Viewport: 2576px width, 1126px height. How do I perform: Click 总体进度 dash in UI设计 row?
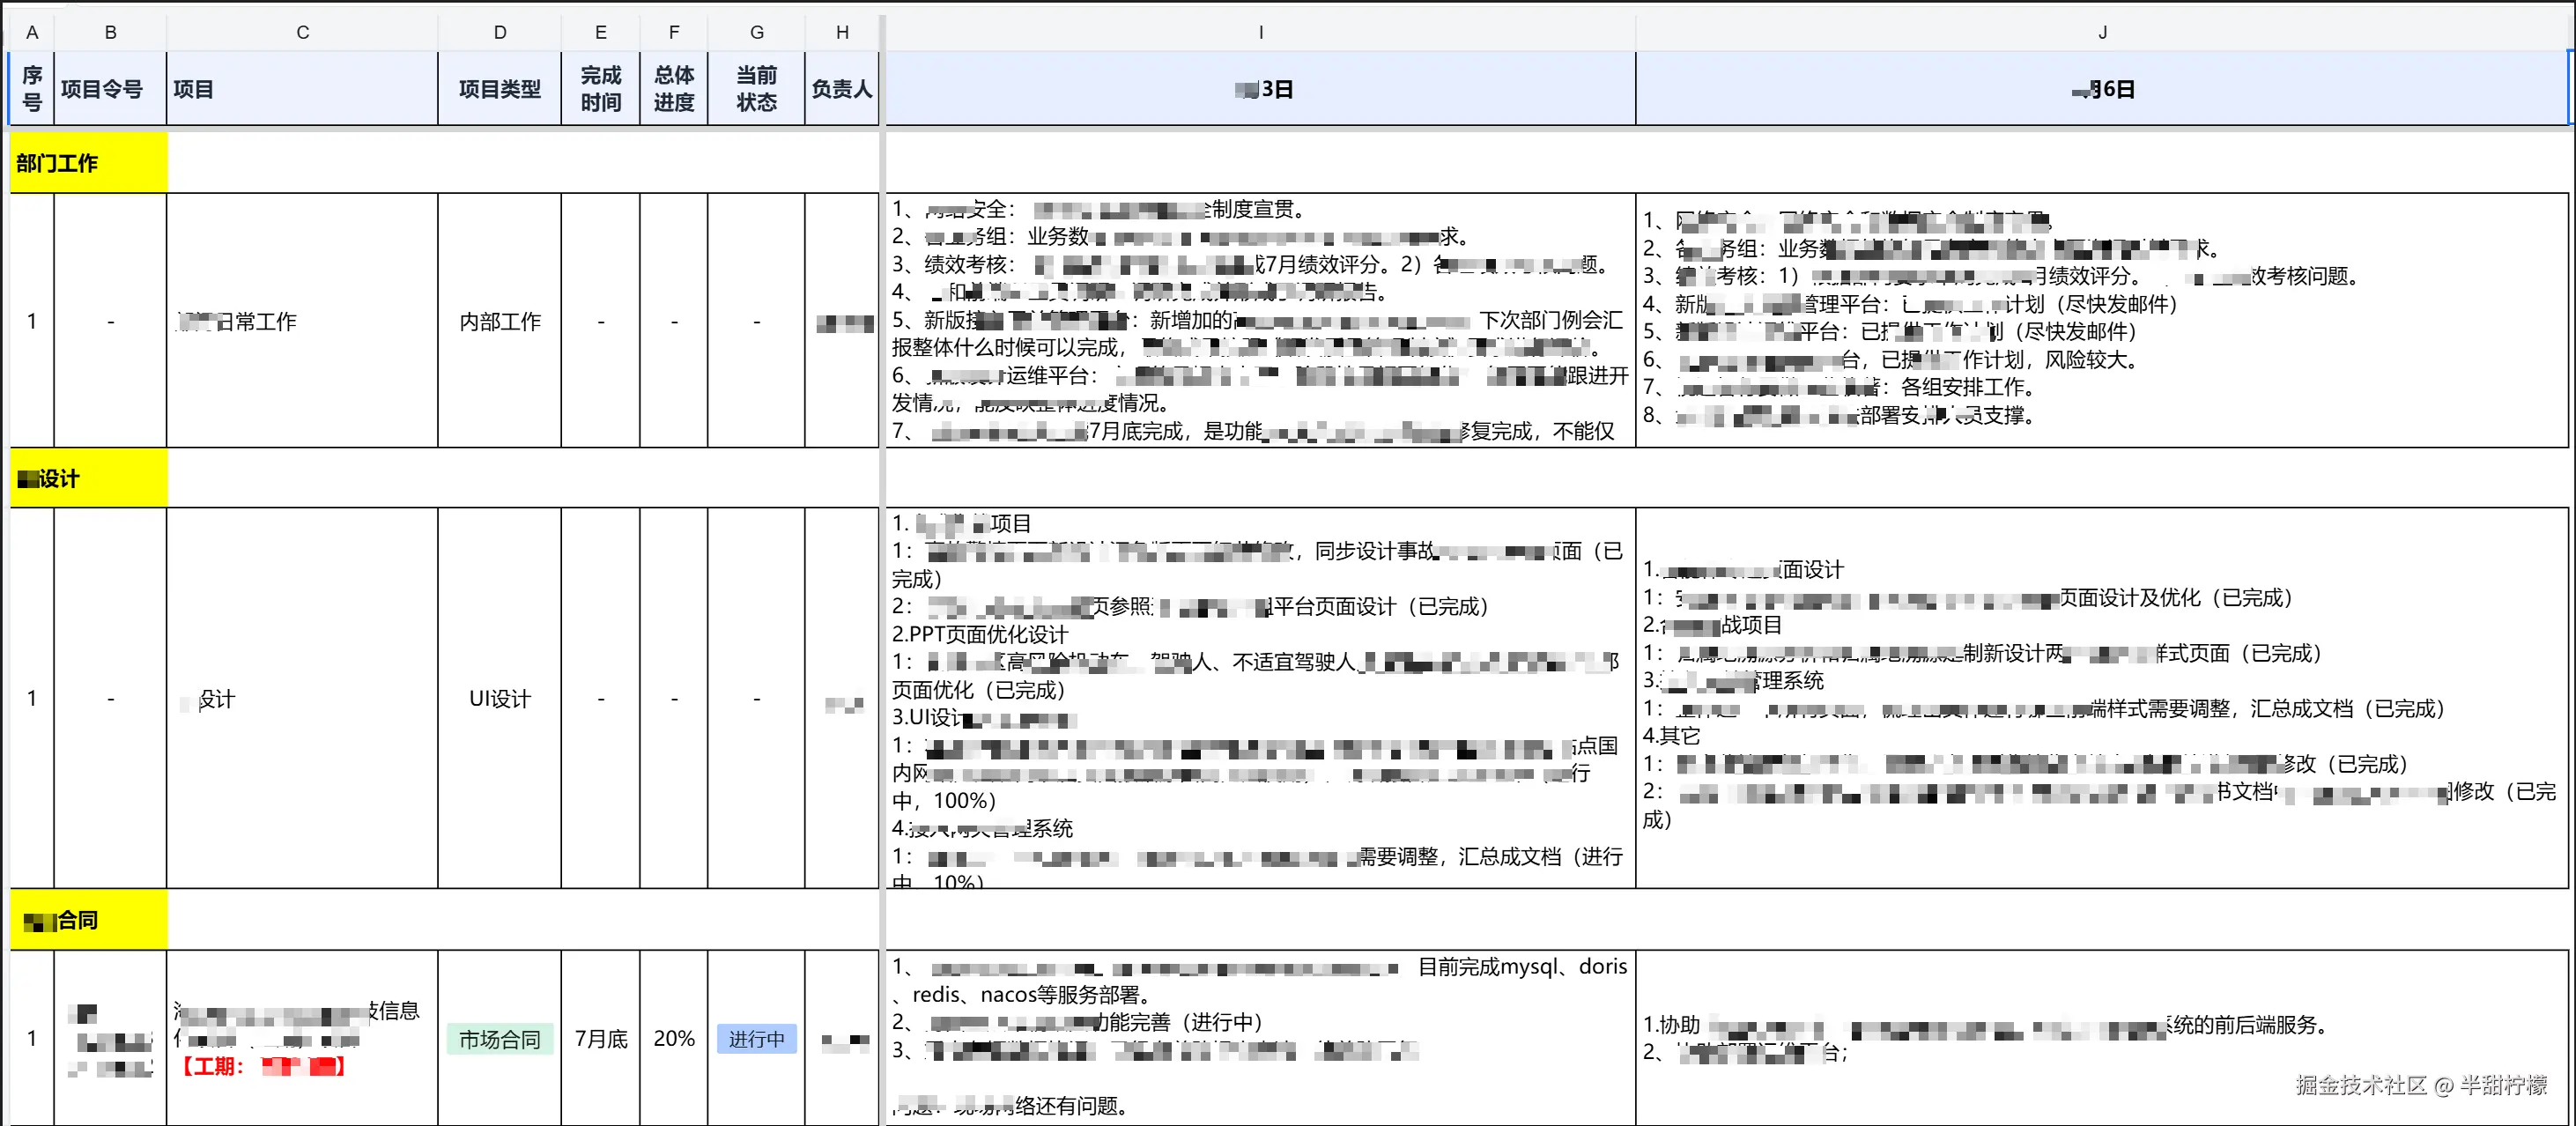pos(674,698)
